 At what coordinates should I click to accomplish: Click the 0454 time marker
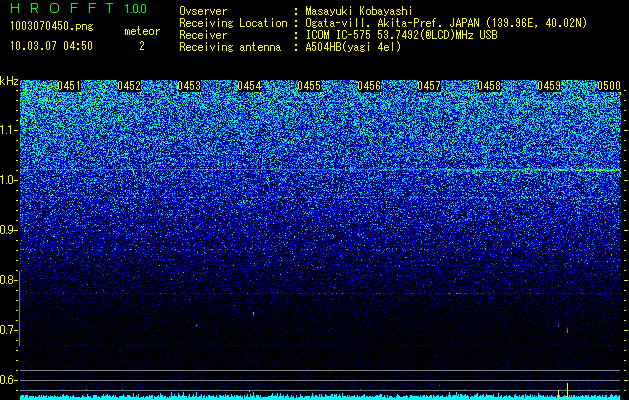[249, 86]
